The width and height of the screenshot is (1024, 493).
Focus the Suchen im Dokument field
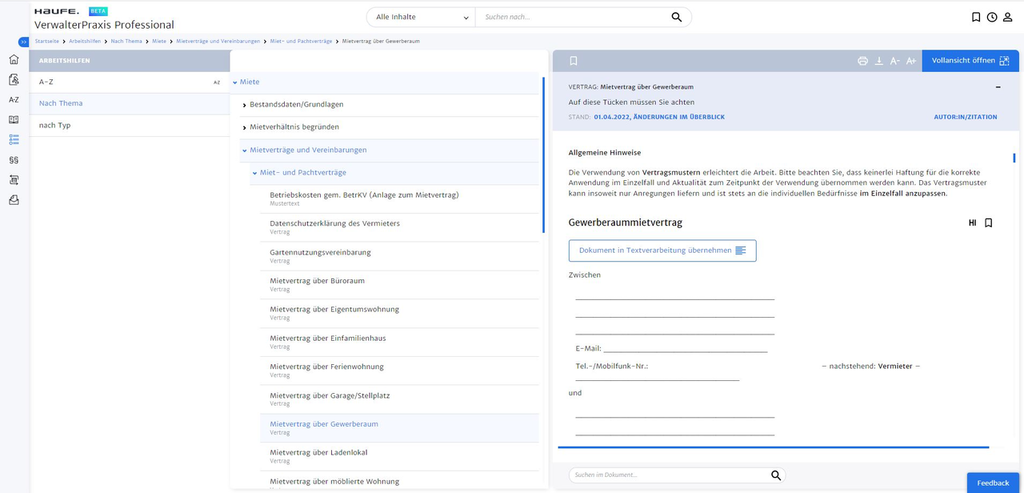click(x=669, y=475)
